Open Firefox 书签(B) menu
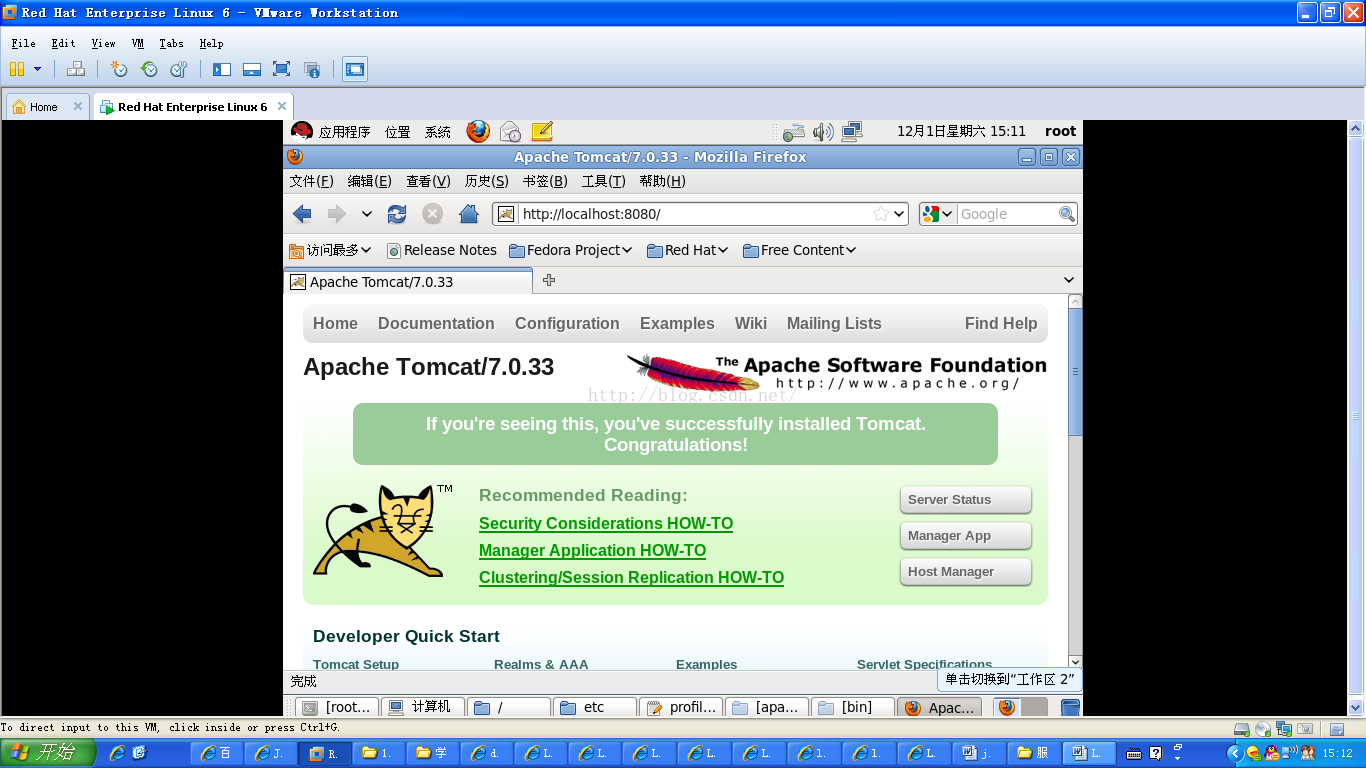The image size is (1366, 768). pyautogui.click(x=545, y=181)
